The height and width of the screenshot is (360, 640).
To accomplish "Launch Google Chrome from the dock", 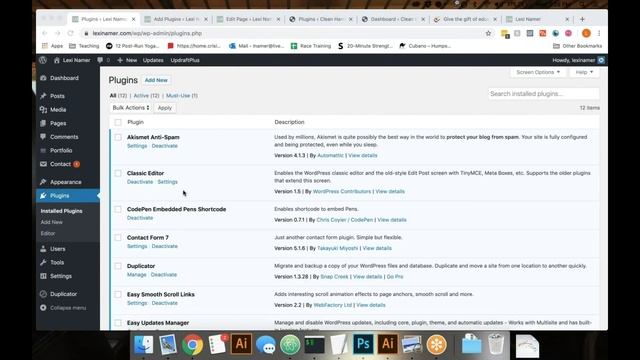I will 192,344.
